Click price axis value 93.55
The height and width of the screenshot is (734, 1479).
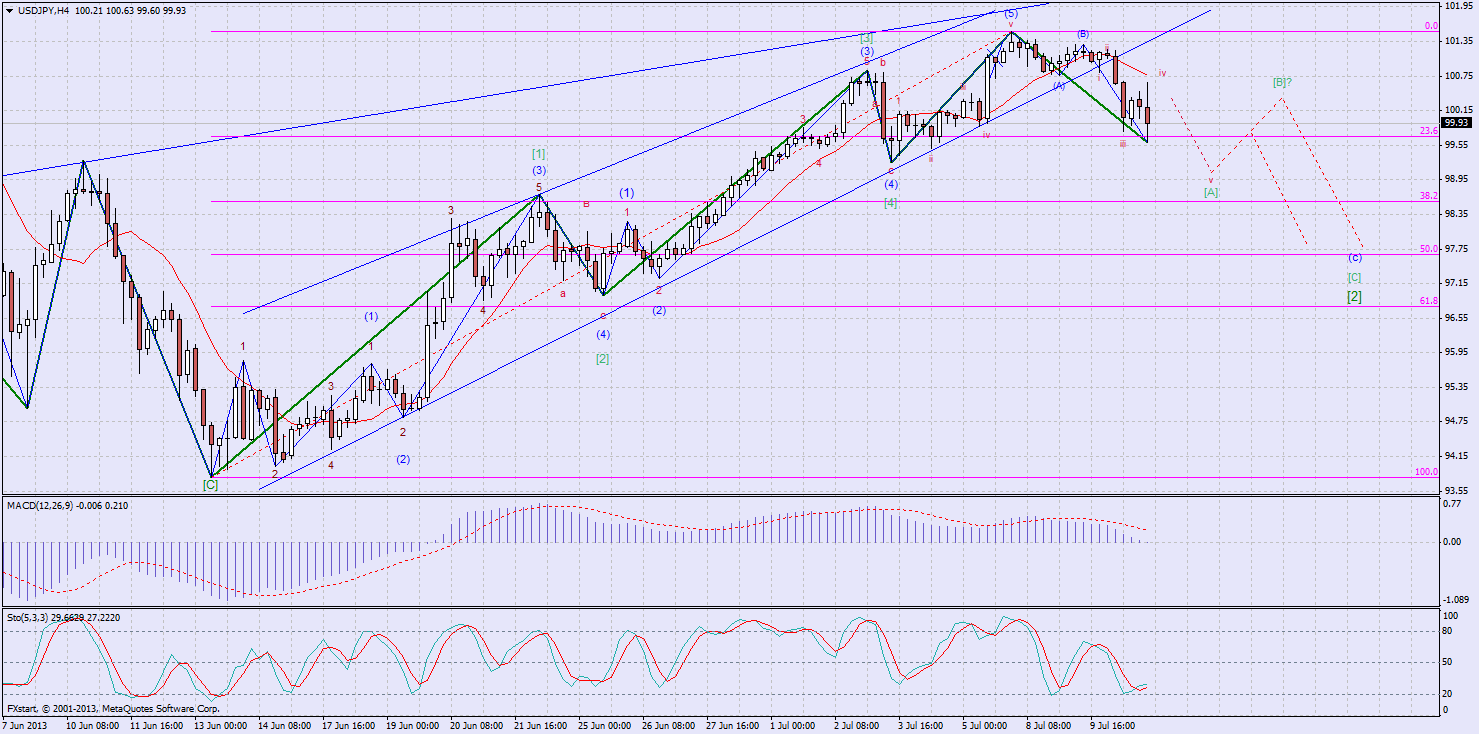1457,490
